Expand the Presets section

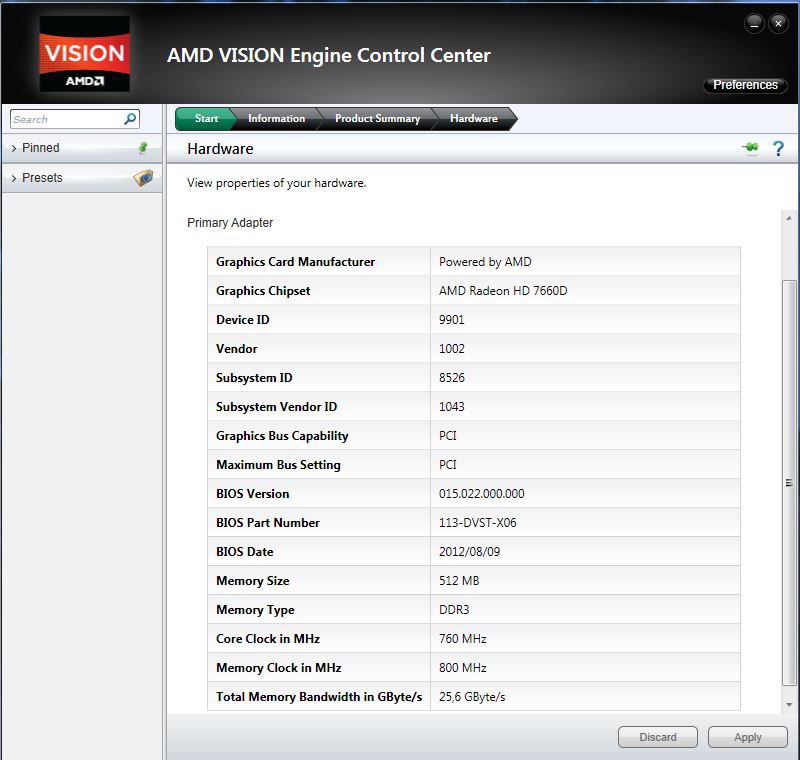tap(40, 178)
